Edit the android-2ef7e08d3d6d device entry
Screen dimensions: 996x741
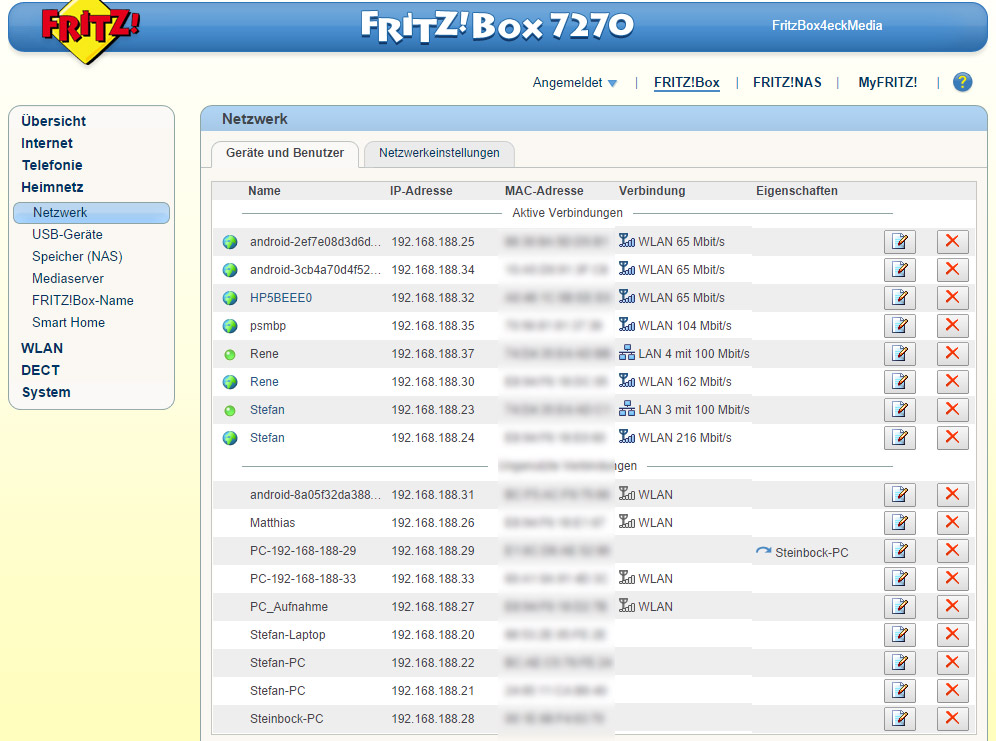tap(899, 241)
